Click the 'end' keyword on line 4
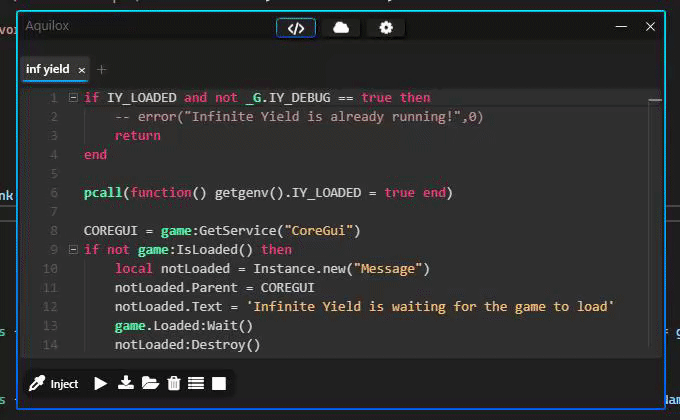The height and width of the screenshot is (420, 680). (x=95, y=155)
